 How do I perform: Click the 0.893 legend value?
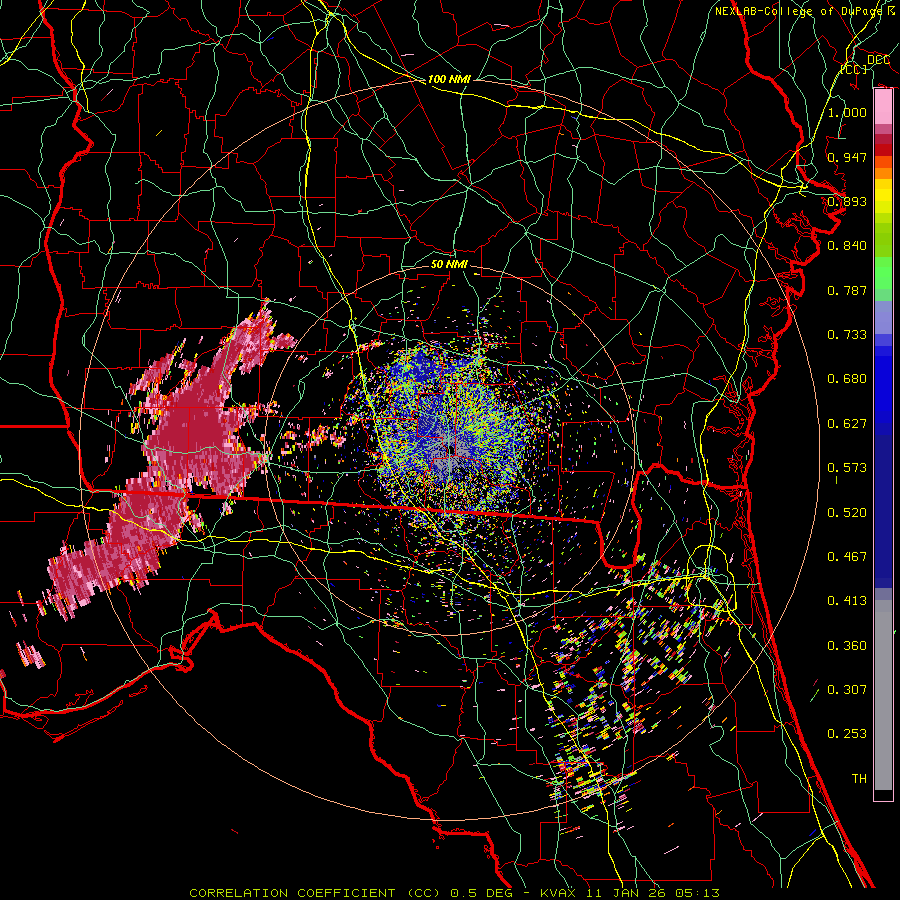pyautogui.click(x=847, y=201)
